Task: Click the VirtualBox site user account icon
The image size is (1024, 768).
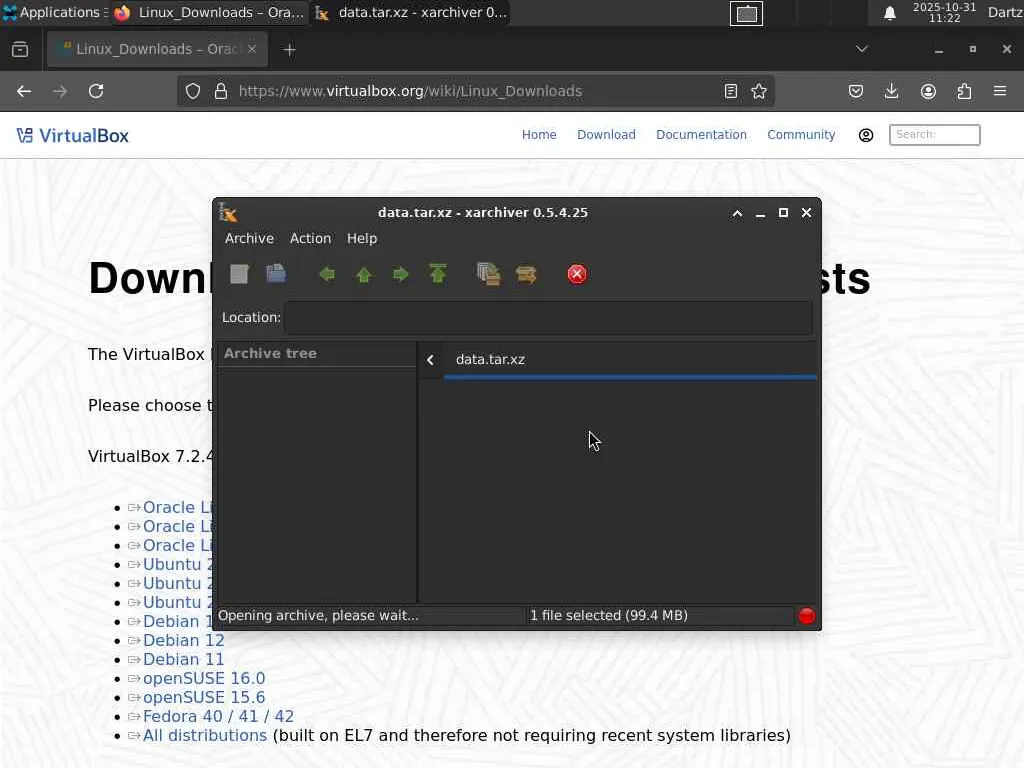Action: coord(866,135)
